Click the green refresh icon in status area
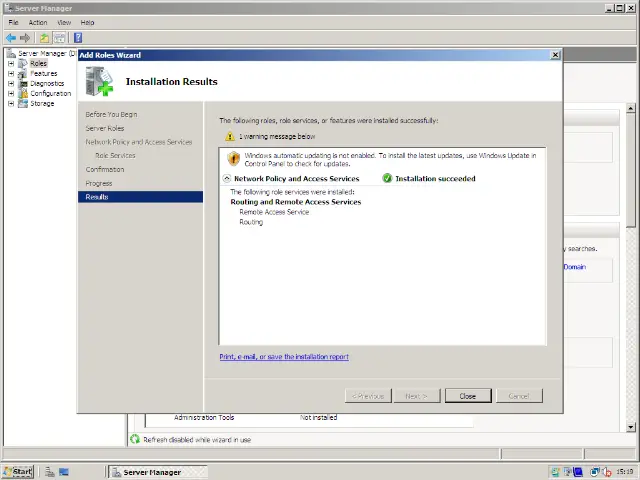640x480 pixels. tap(135, 440)
